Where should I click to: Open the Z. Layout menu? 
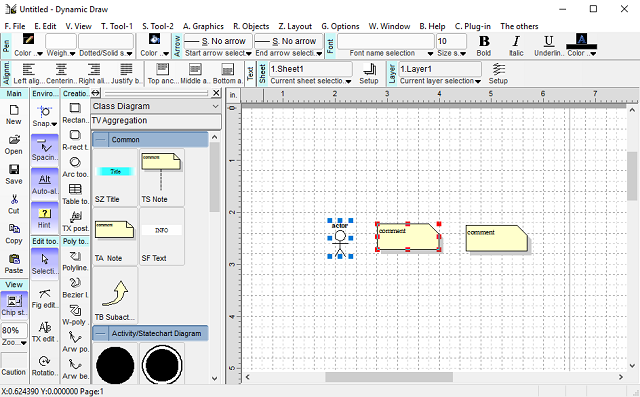tap(295, 26)
